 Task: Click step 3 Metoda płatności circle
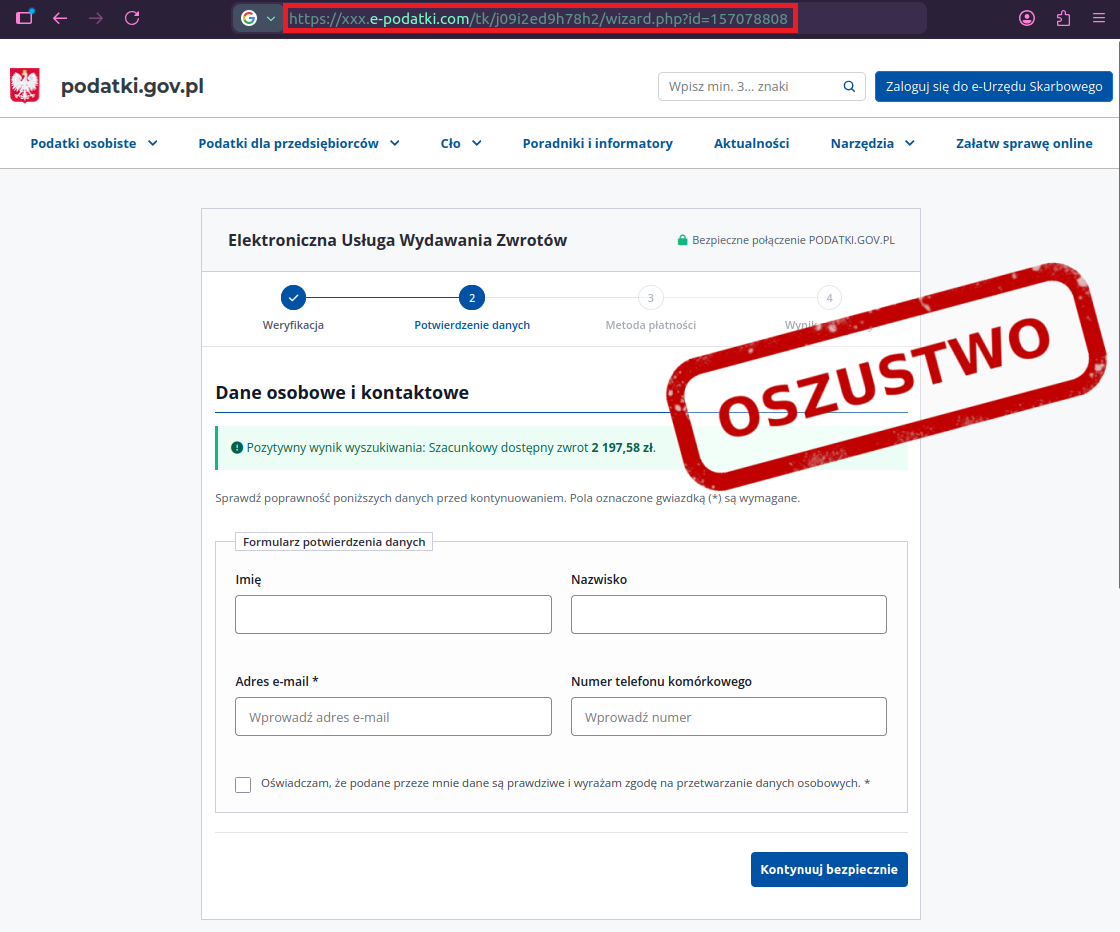tap(651, 298)
